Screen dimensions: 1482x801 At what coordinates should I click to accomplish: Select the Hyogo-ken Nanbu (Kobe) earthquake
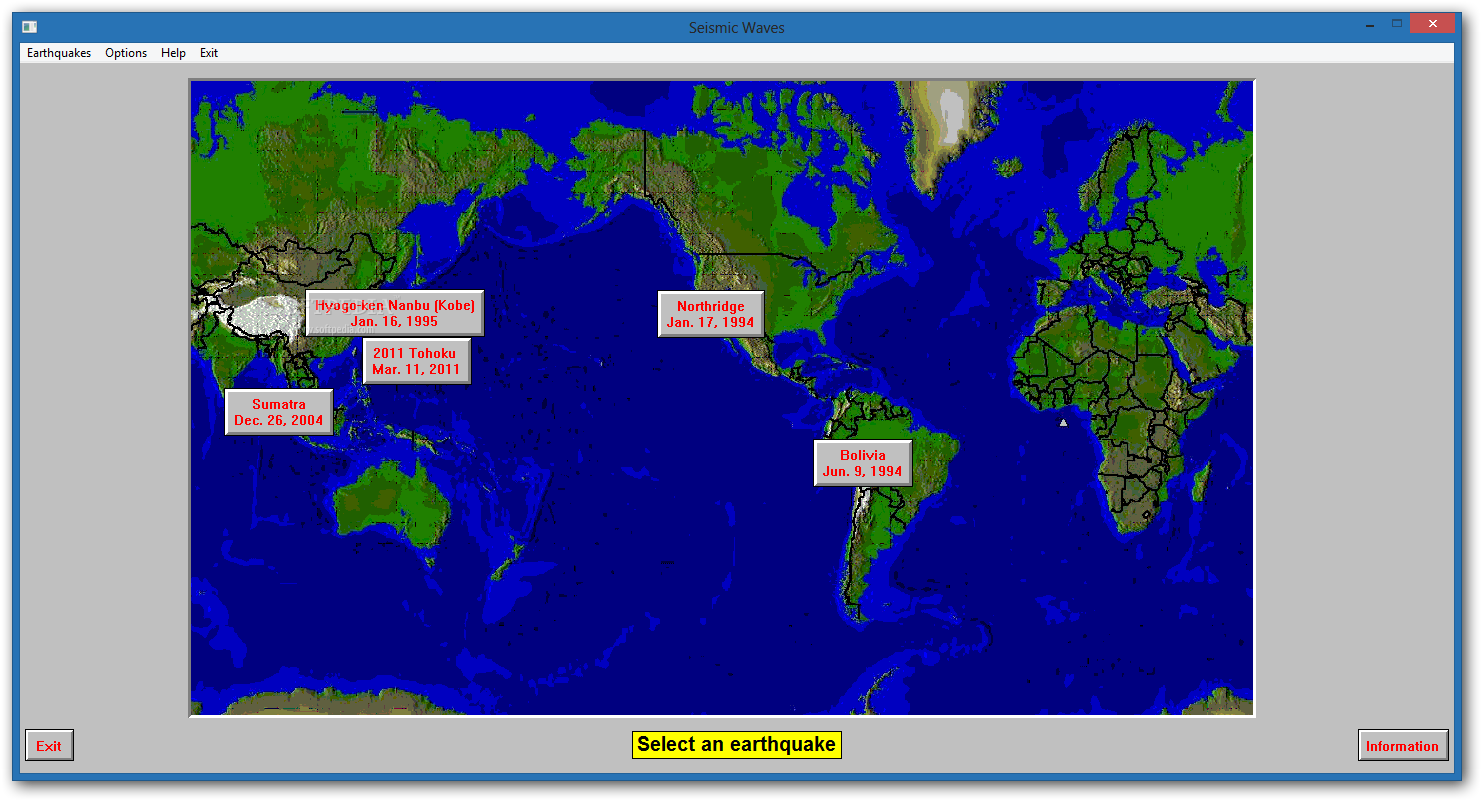tap(395, 313)
